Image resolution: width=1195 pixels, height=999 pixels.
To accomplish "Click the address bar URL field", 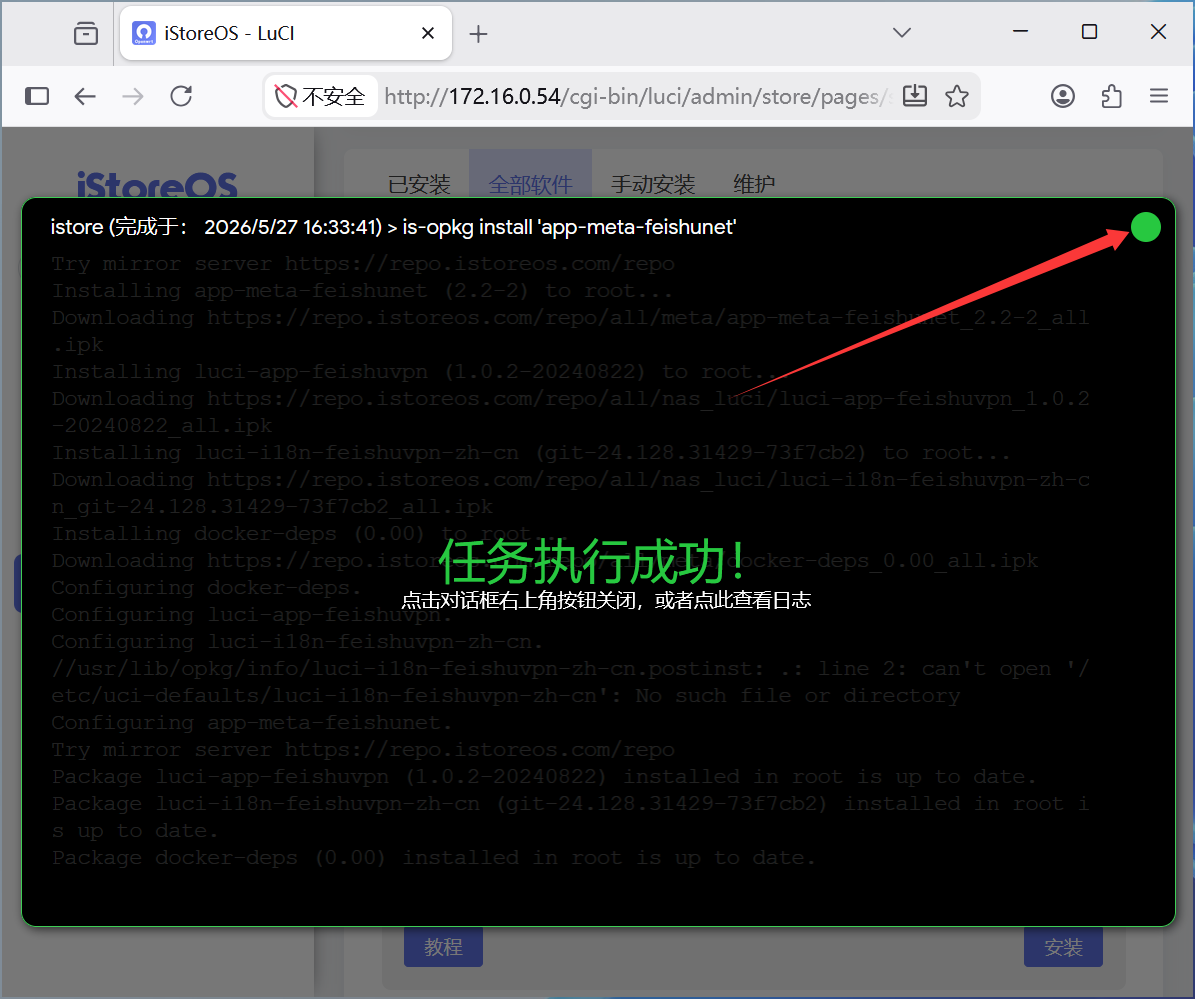I will coord(636,96).
